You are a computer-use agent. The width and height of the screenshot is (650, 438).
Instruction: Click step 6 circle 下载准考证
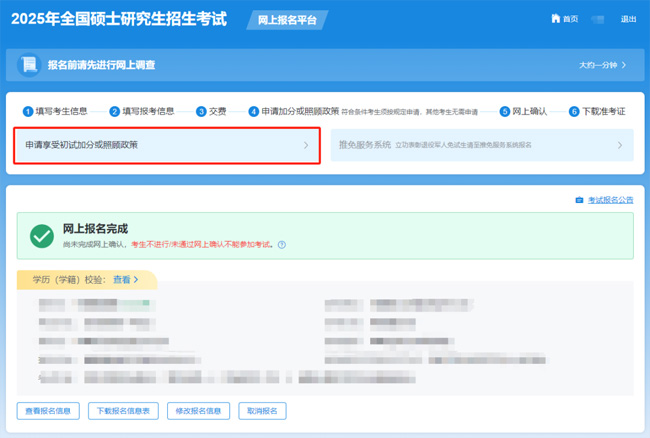[x=574, y=112]
